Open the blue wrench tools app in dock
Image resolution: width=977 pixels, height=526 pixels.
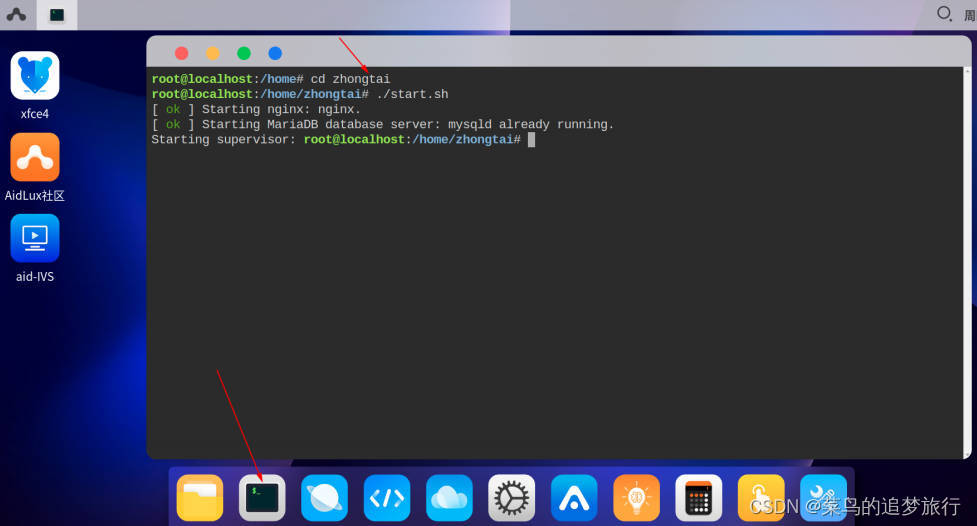click(x=823, y=498)
